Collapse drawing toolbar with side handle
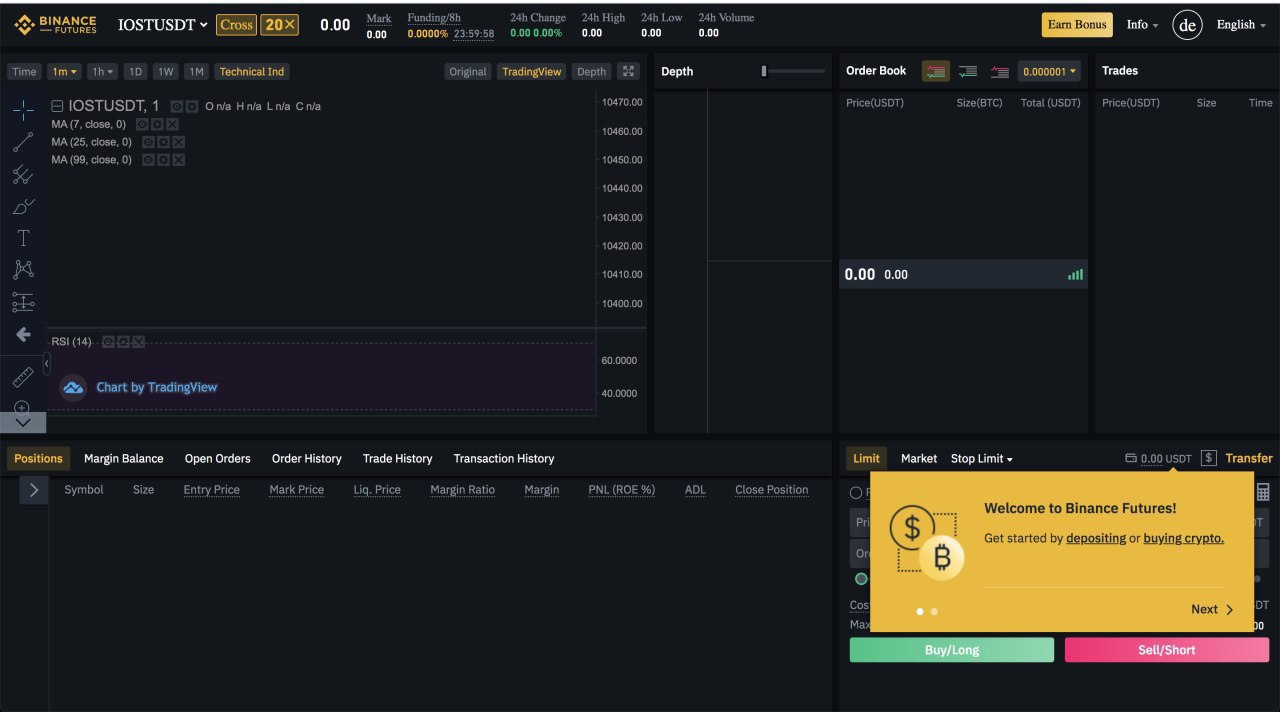The width and height of the screenshot is (1280, 712). coord(46,364)
